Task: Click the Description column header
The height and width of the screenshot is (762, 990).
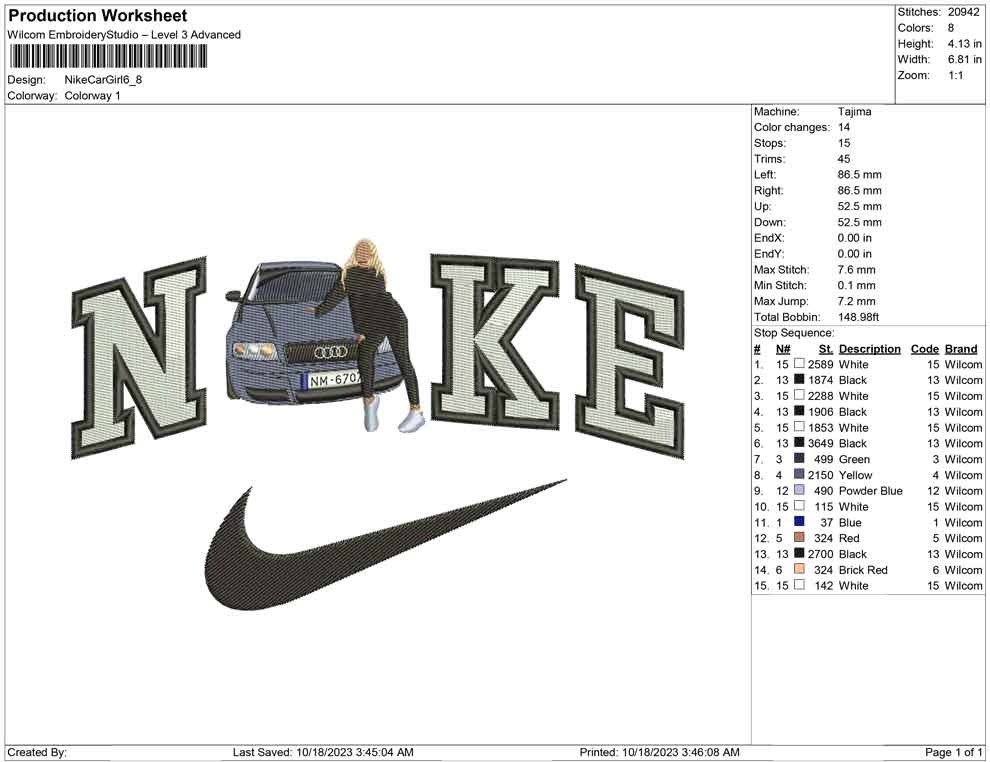Action: tap(869, 348)
